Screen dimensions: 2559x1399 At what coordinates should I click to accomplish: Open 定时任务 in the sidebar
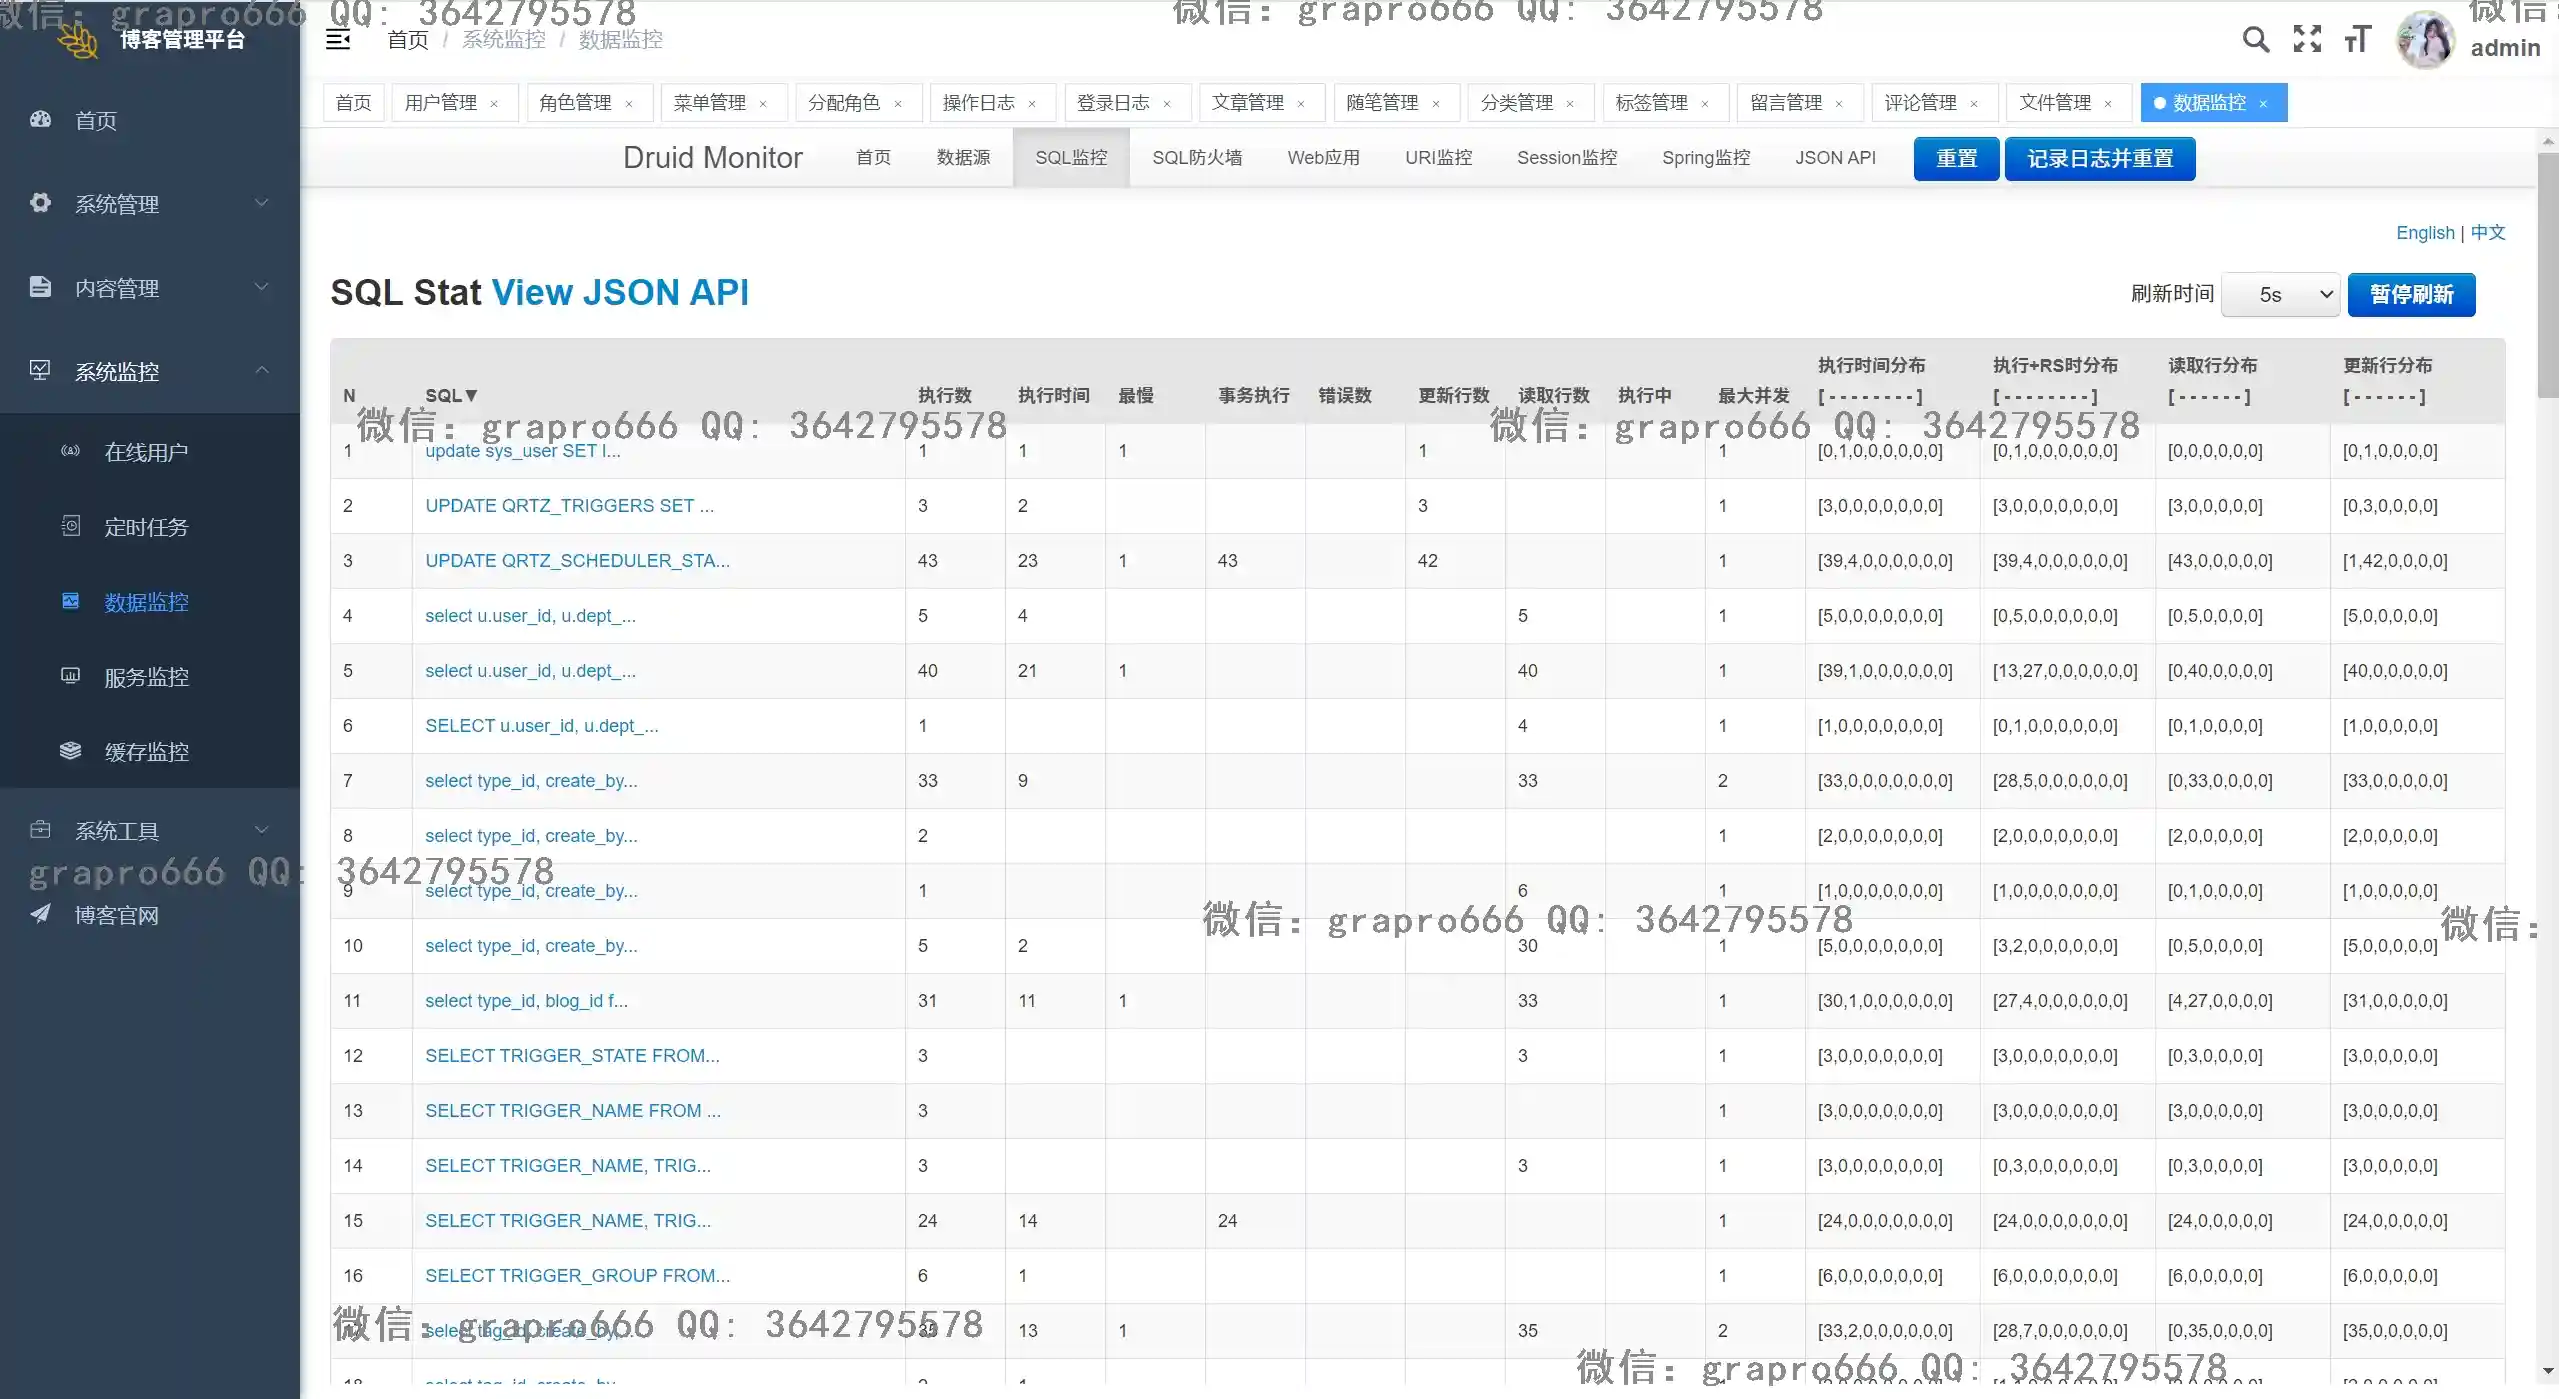146,528
